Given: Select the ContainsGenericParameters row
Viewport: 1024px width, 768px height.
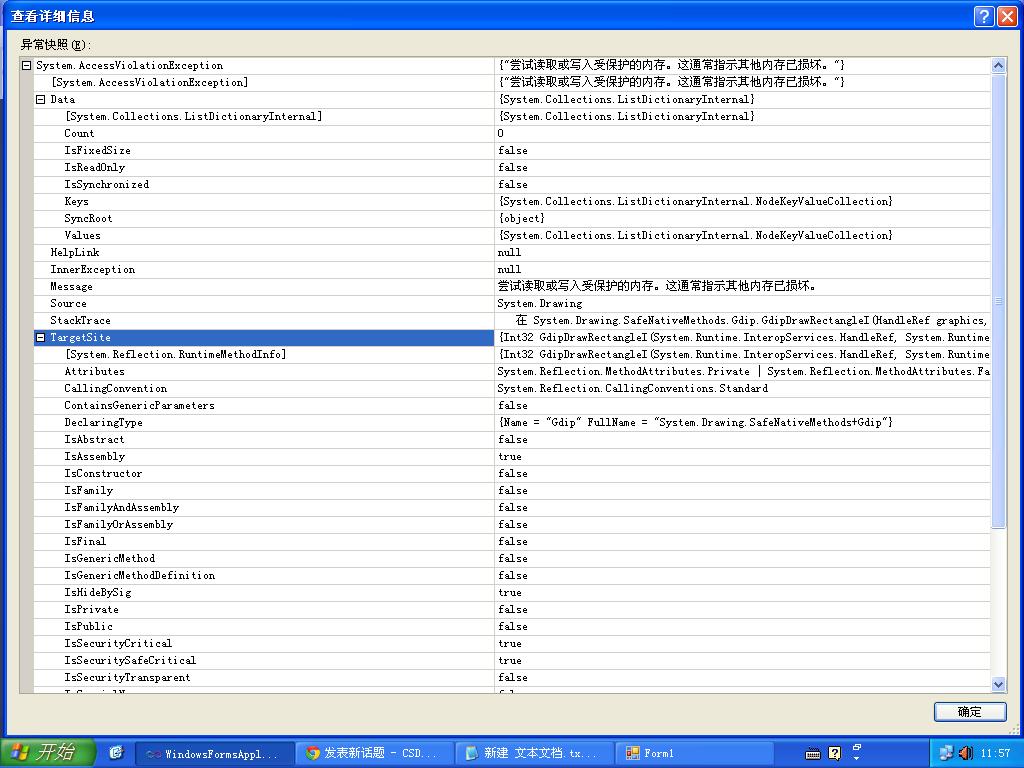Looking at the screenshot, I should click(512, 406).
